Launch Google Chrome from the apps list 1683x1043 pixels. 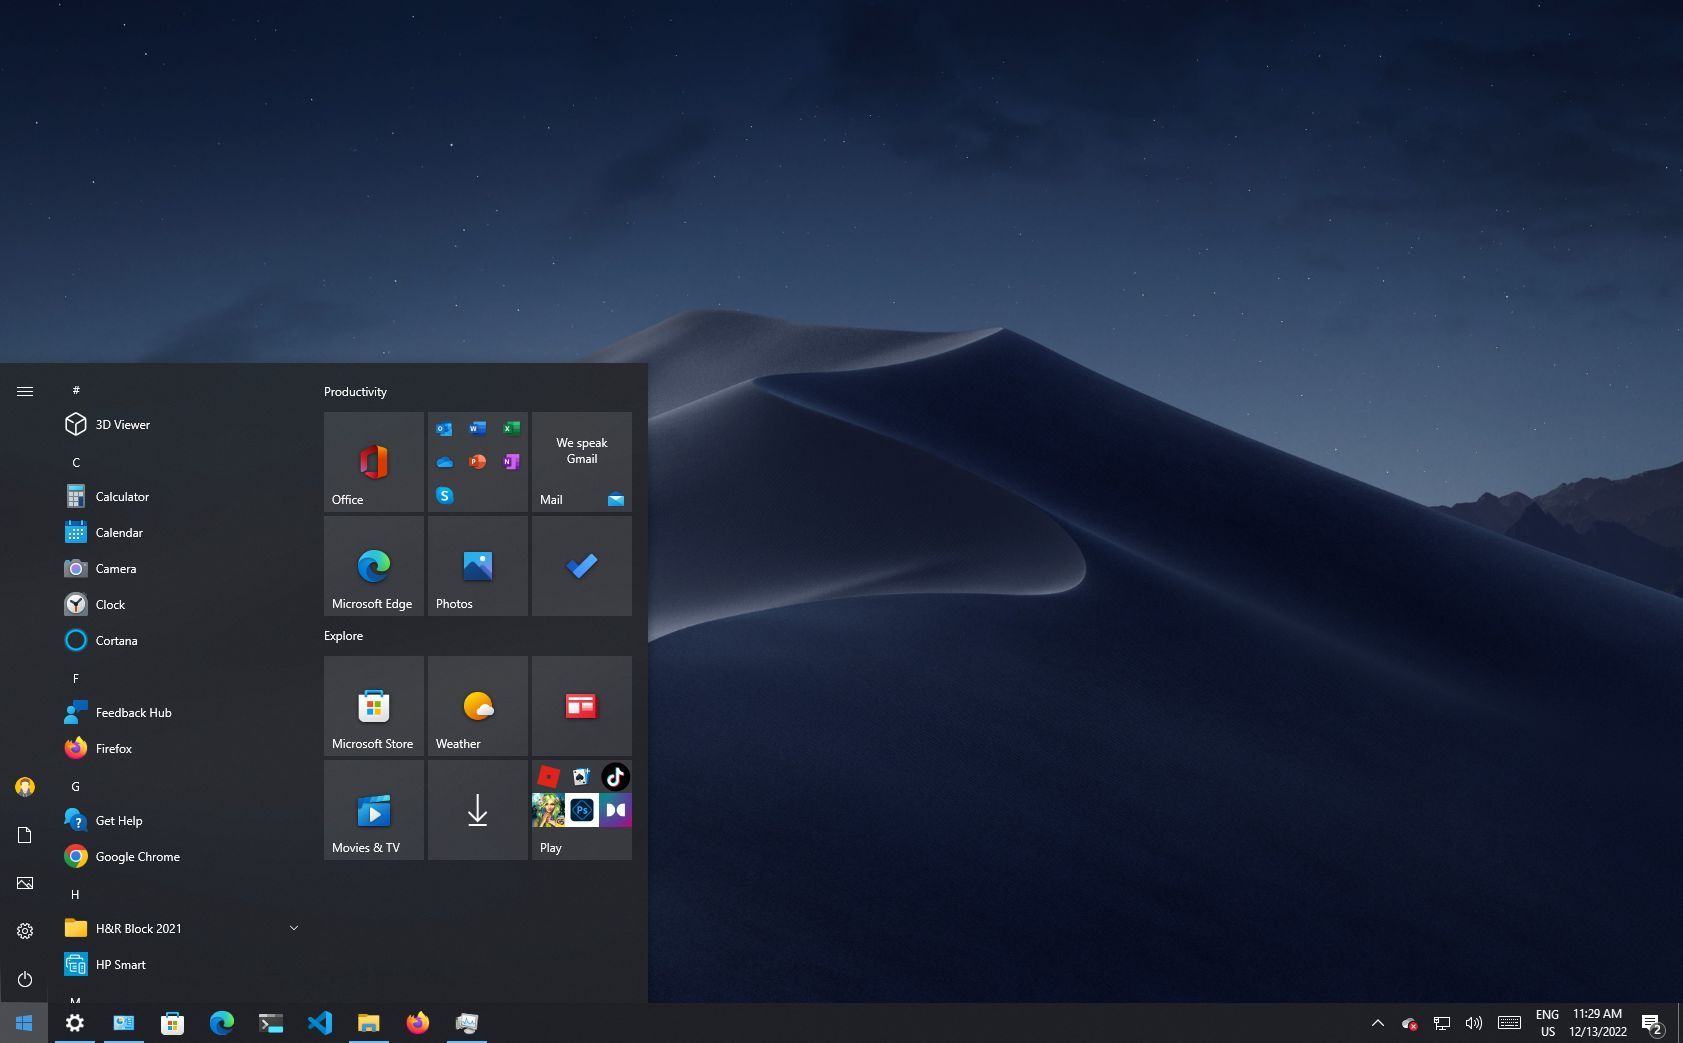point(137,856)
